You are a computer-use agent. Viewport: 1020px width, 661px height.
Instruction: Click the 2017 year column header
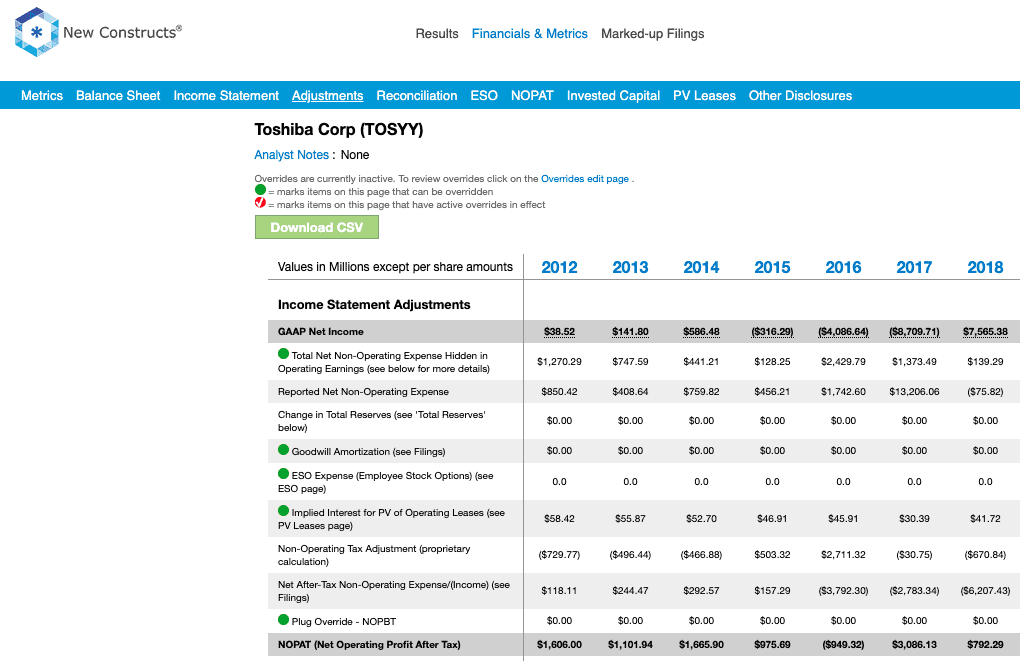pyautogui.click(x=914, y=267)
